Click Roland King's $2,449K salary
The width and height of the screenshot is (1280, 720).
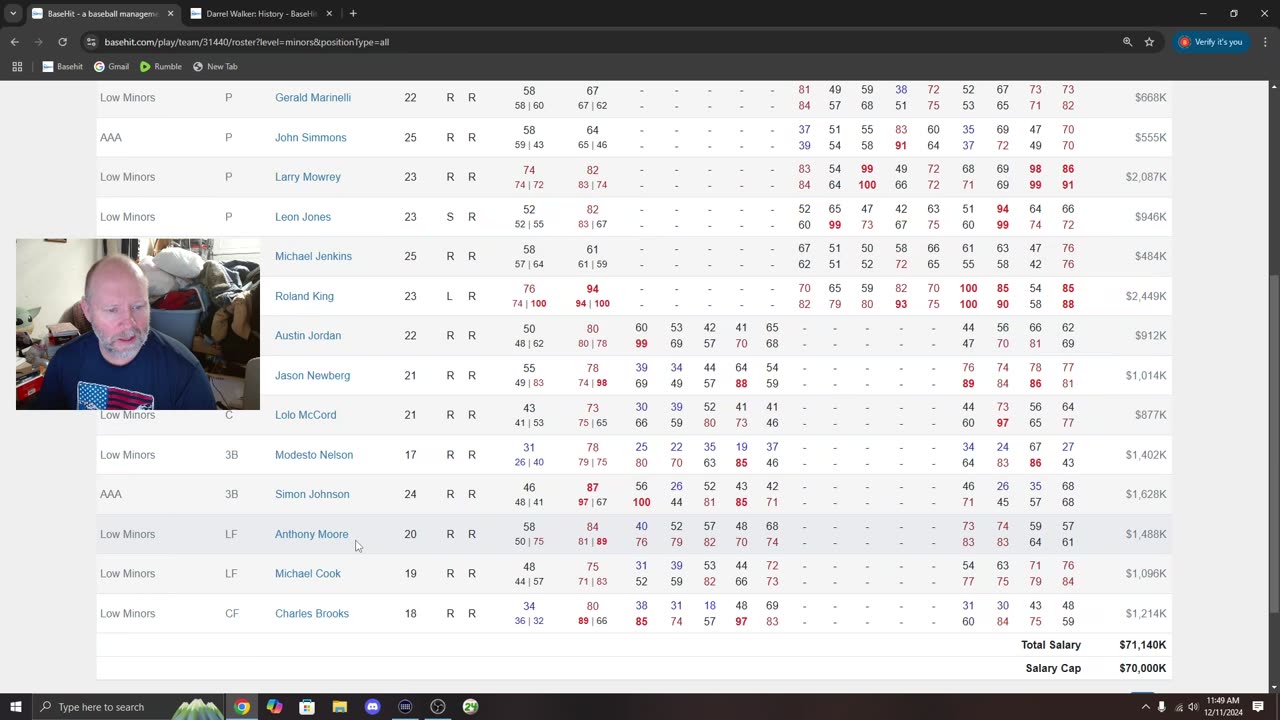click(1145, 297)
